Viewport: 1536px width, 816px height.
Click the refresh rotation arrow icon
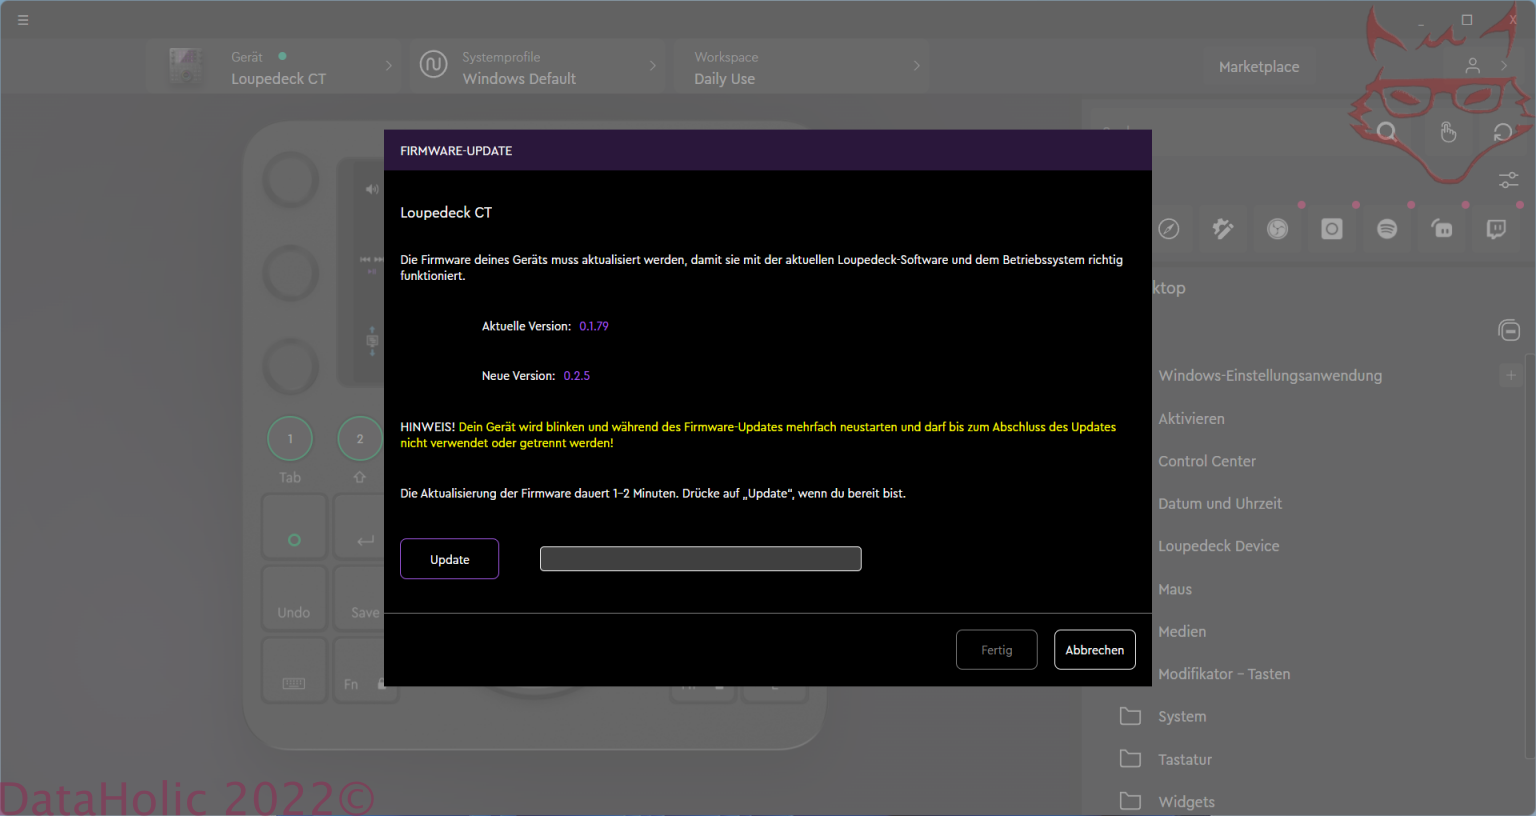click(1502, 132)
